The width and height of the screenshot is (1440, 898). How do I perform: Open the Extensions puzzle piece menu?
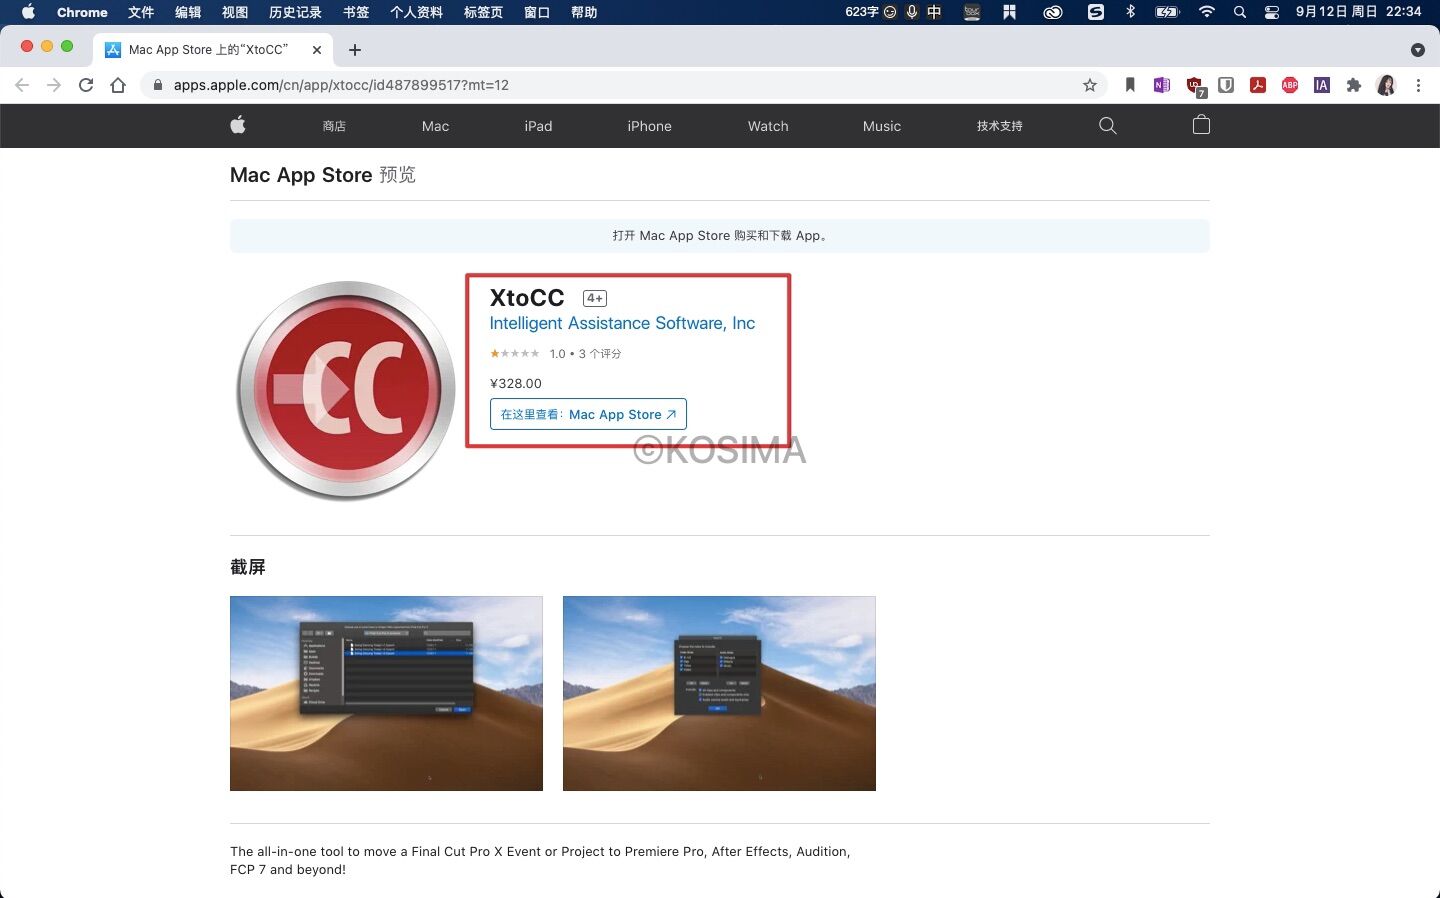1354,85
